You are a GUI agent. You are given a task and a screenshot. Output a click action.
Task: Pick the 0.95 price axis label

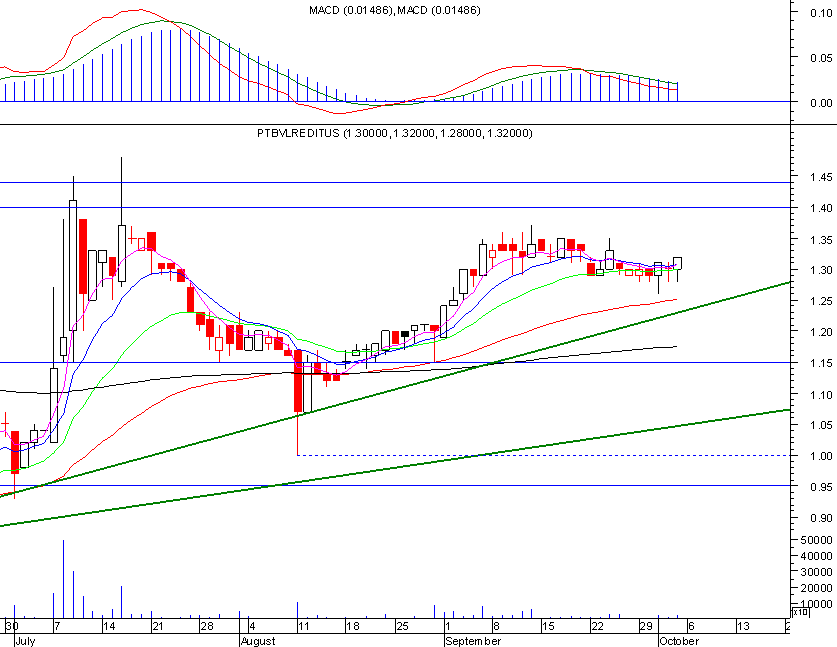pyautogui.click(x=821, y=487)
